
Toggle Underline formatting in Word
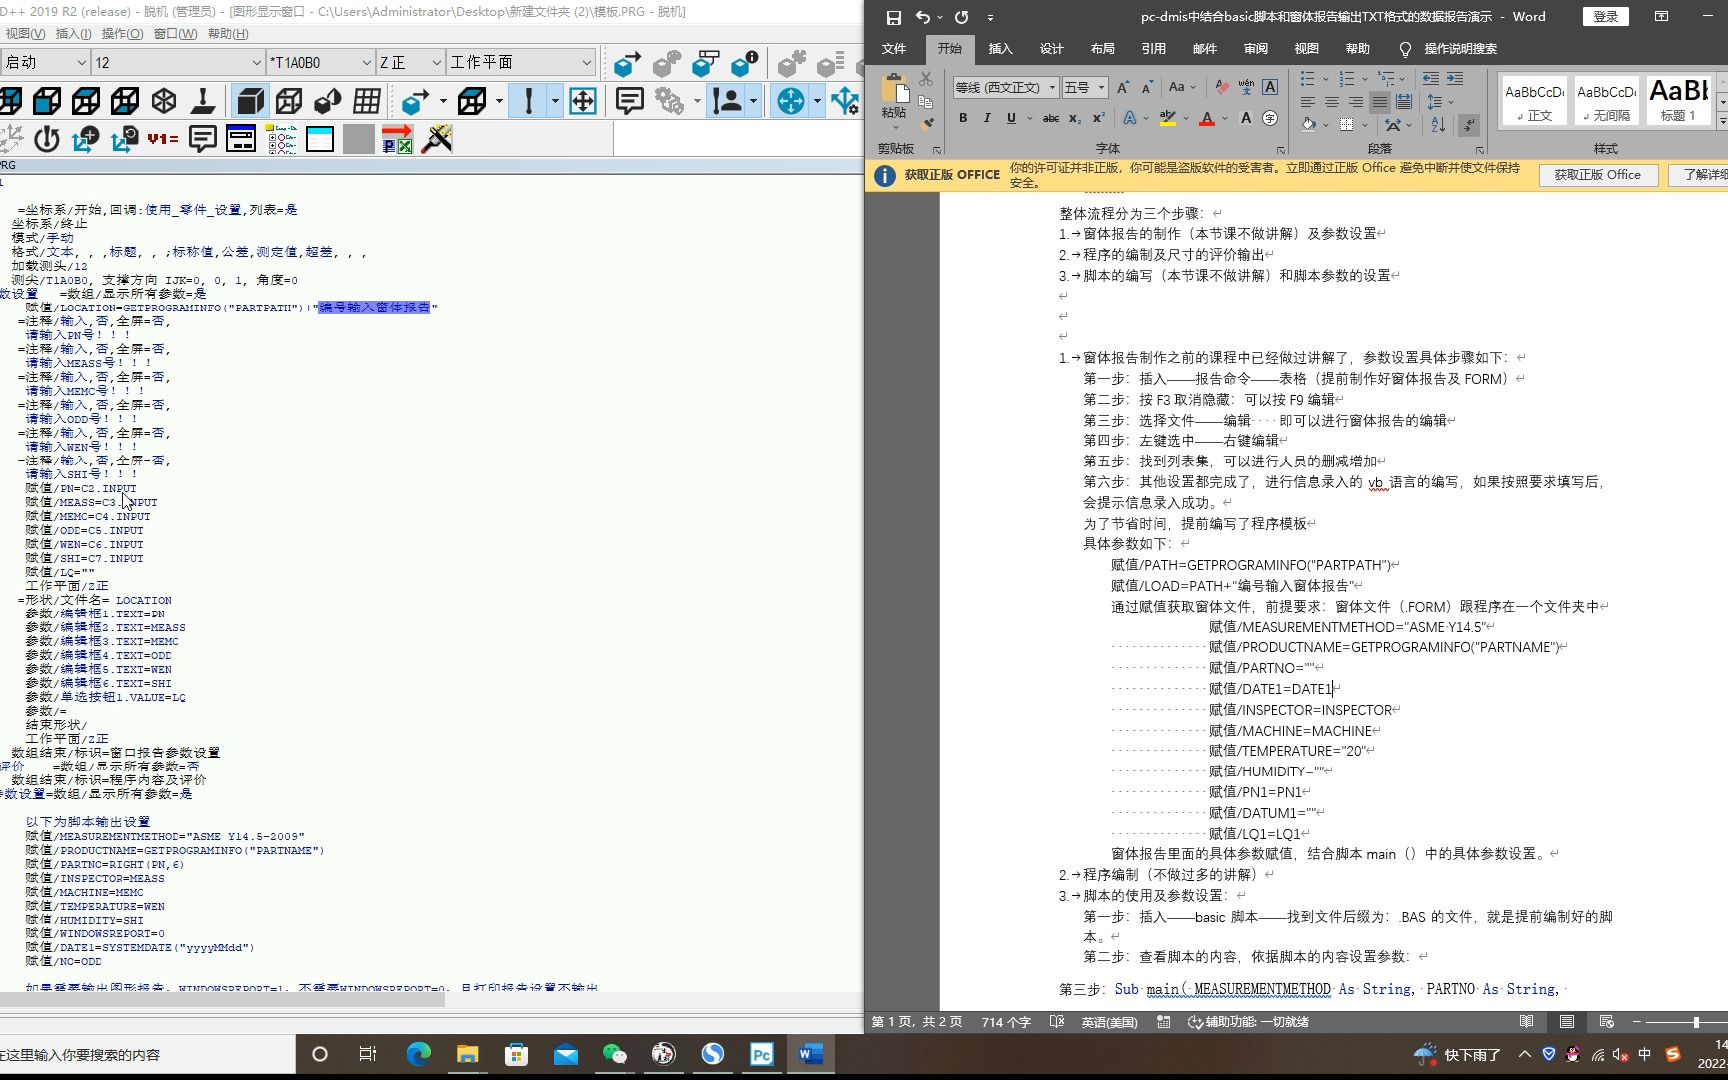[1011, 118]
